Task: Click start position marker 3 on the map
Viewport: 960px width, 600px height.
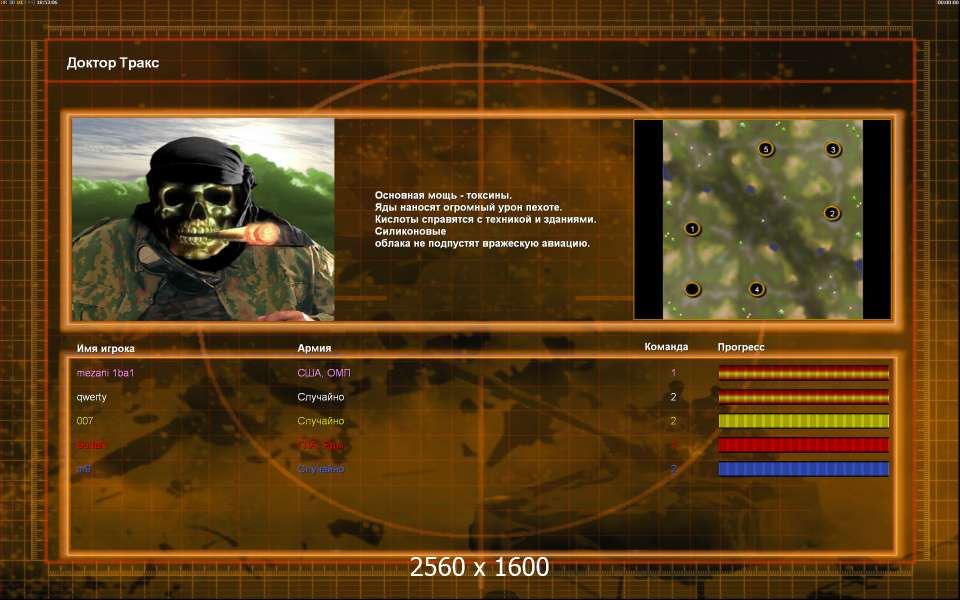Action: (833, 149)
